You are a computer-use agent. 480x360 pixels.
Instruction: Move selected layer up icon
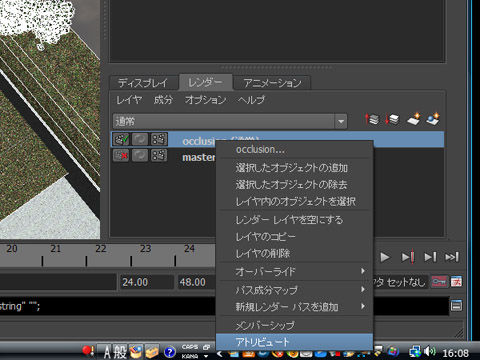[x=372, y=119]
